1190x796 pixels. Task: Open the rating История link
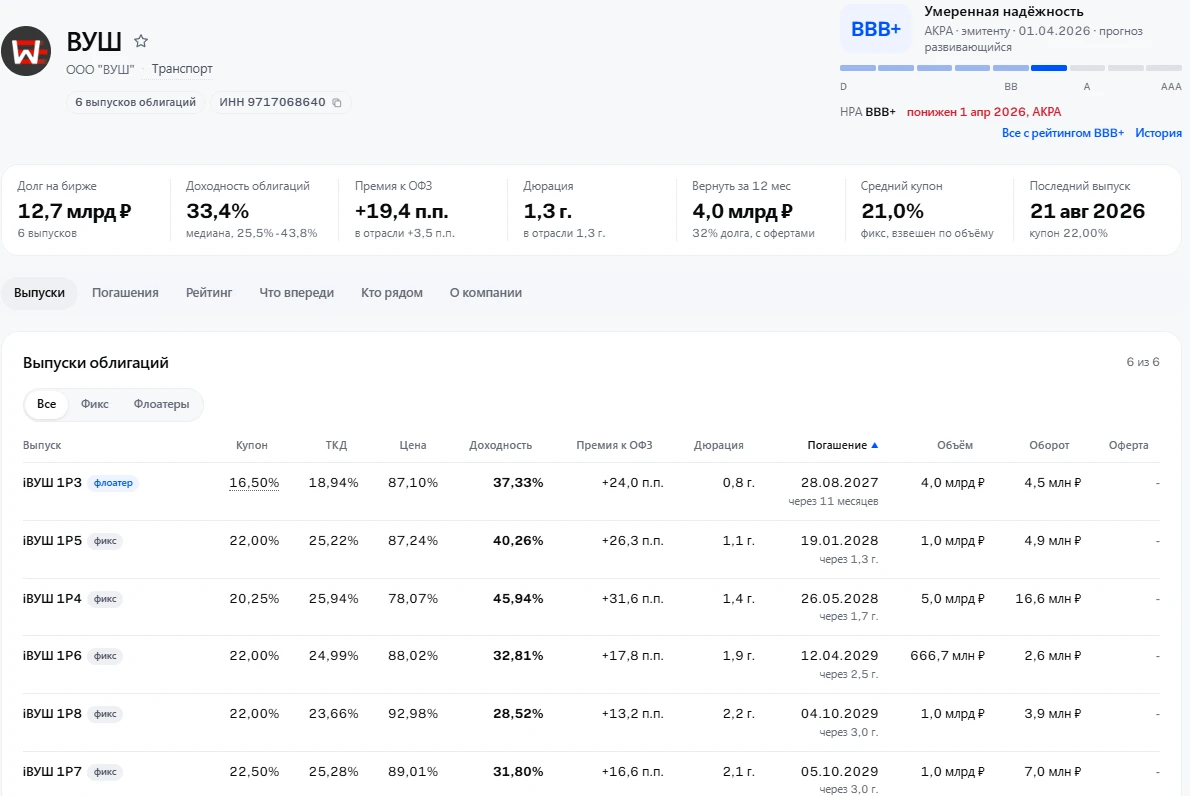(x=1158, y=133)
